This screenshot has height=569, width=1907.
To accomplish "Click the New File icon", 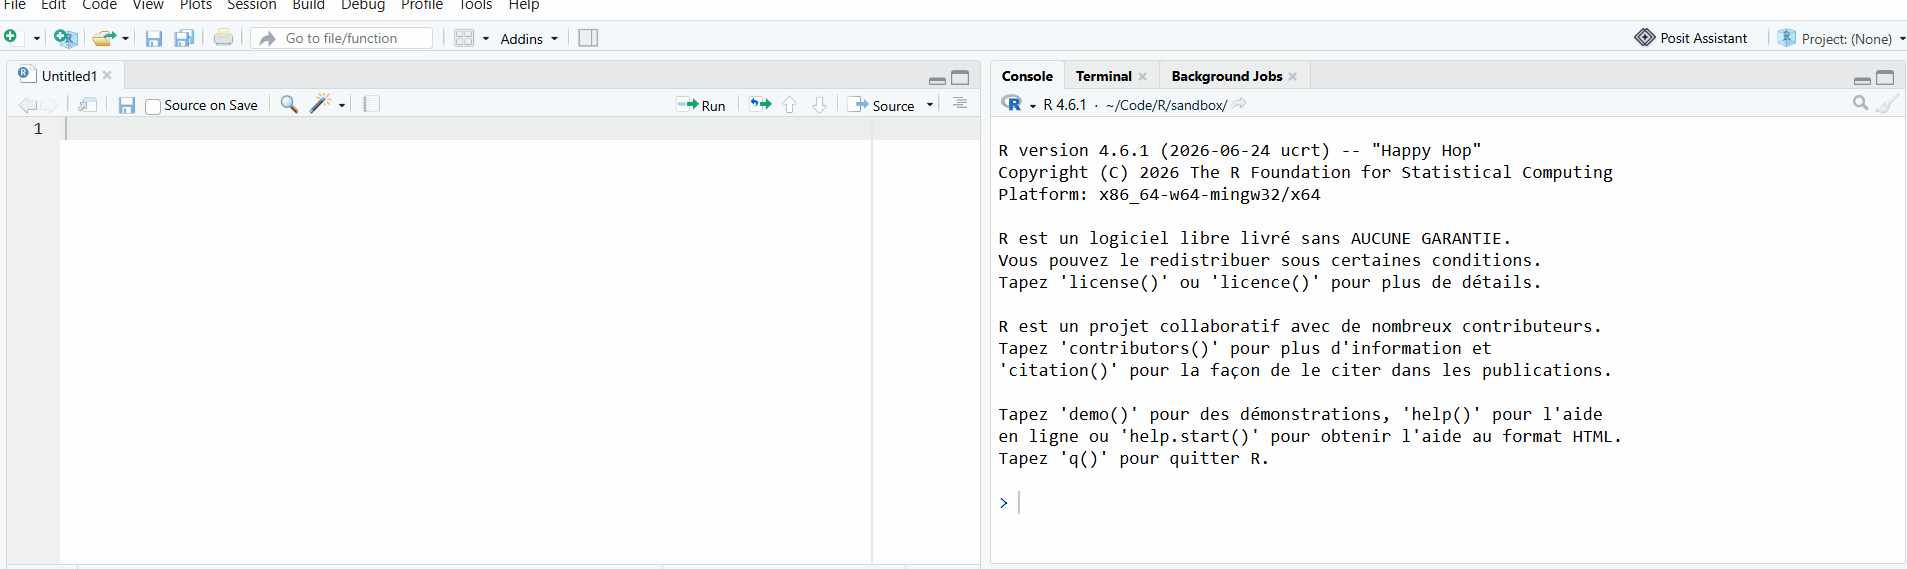I will coord(11,37).
